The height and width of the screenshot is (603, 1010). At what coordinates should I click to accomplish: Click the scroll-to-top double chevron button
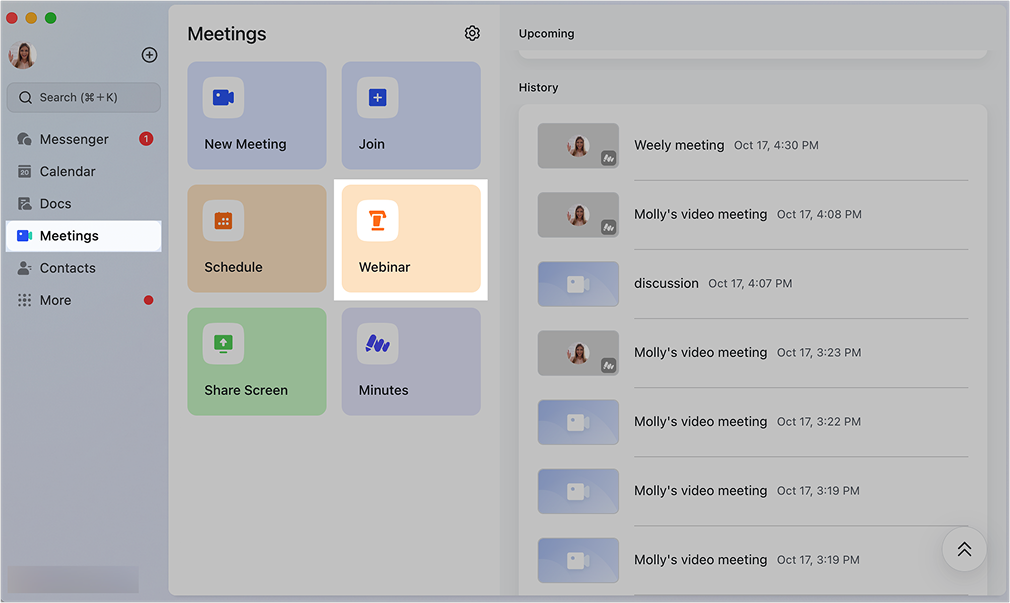964,549
